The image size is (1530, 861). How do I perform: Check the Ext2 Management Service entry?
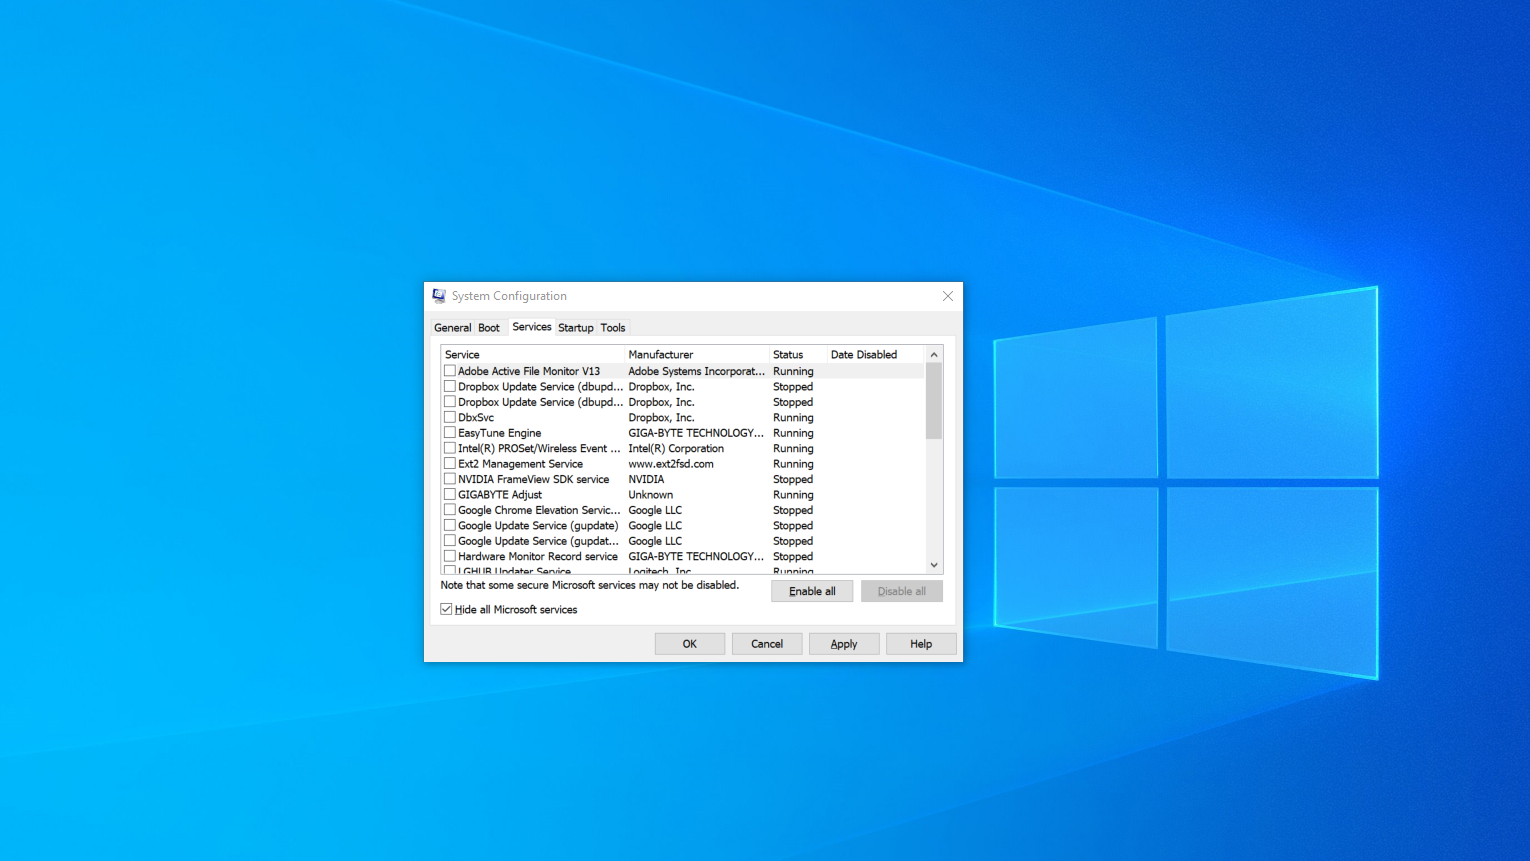(x=449, y=463)
